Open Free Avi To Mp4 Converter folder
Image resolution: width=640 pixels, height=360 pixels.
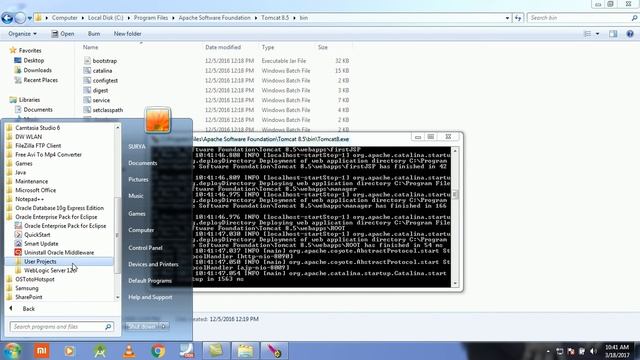pos(48,155)
